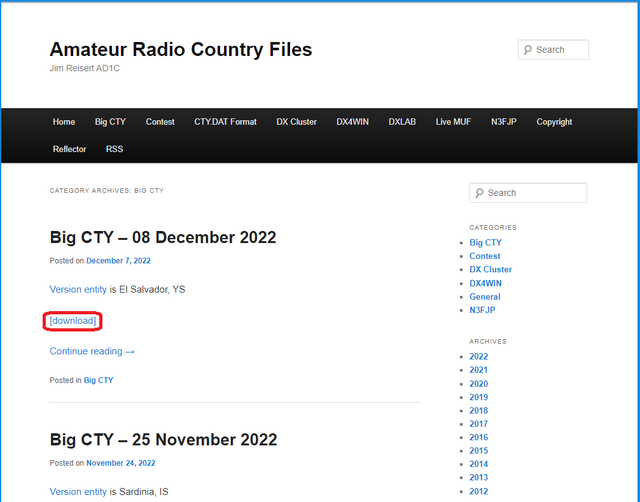Click Continue reading link
Image resolution: width=640 pixels, height=502 pixels.
(92, 351)
